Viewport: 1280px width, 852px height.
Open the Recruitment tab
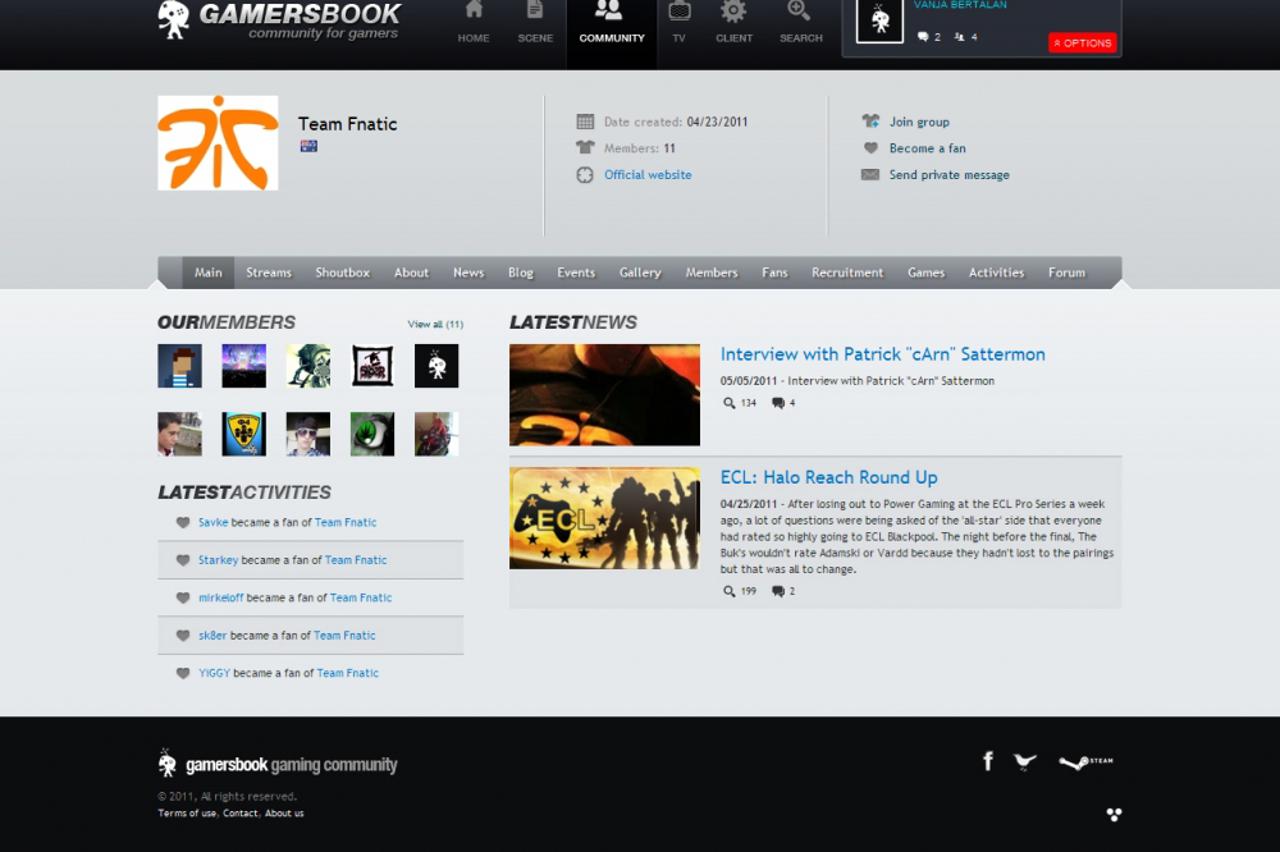pyautogui.click(x=847, y=273)
